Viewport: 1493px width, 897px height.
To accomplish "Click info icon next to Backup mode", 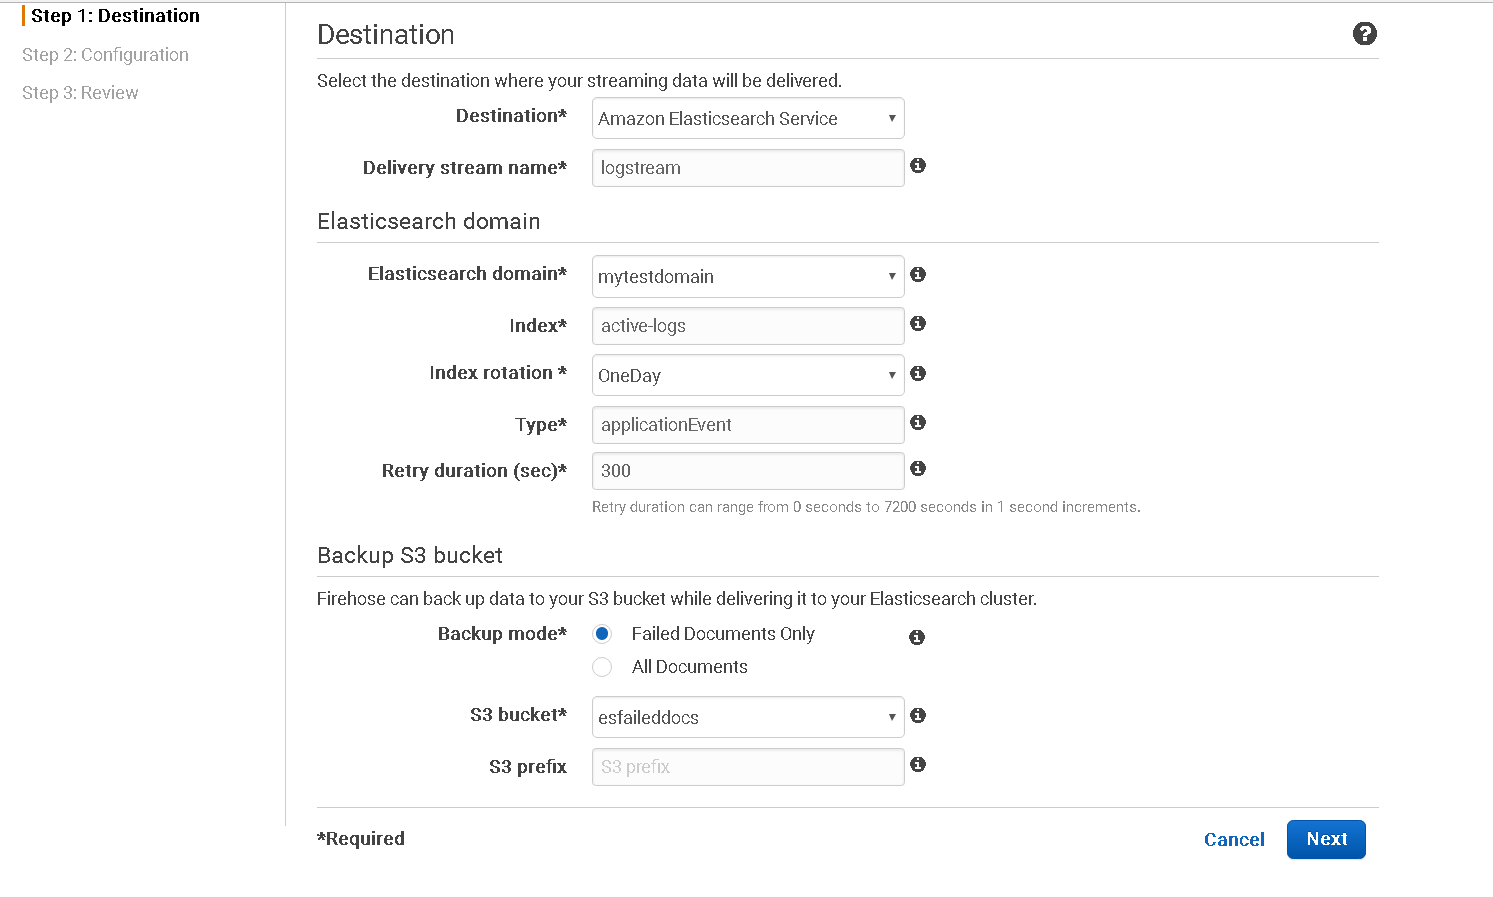I will click(917, 637).
